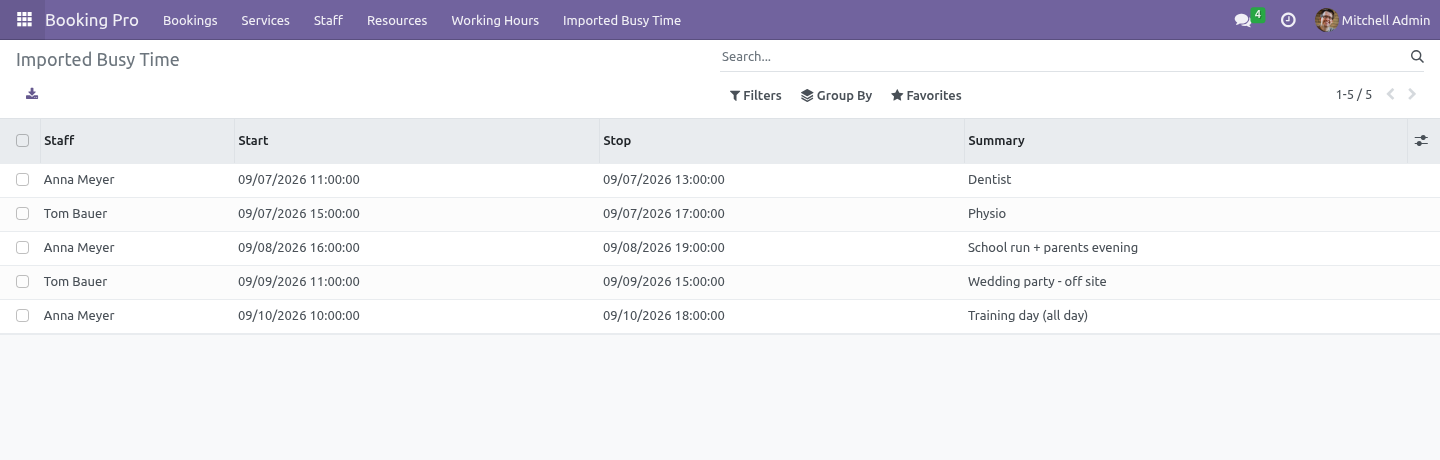Image resolution: width=1440 pixels, height=460 pixels.
Task: Toggle select-all rows checkbox in header
Action: 22,141
